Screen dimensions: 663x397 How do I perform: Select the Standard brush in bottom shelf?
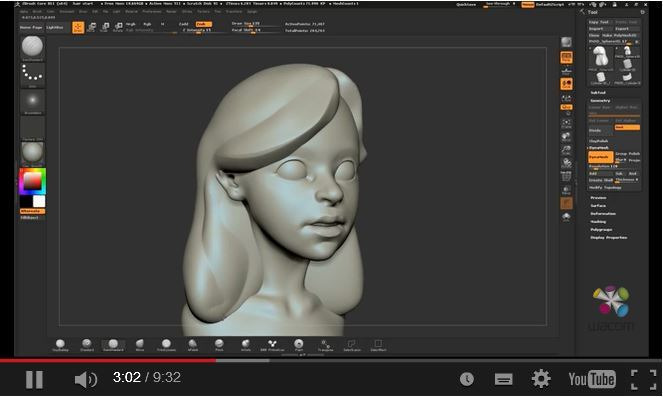[87, 345]
